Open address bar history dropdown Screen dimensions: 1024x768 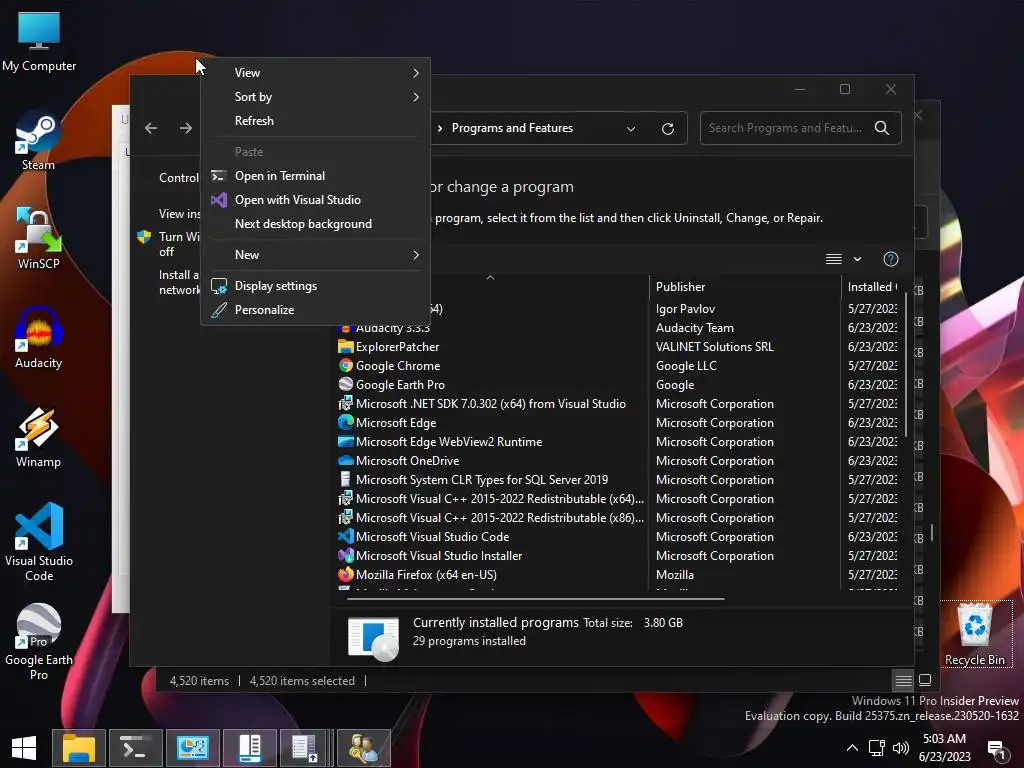(x=631, y=129)
